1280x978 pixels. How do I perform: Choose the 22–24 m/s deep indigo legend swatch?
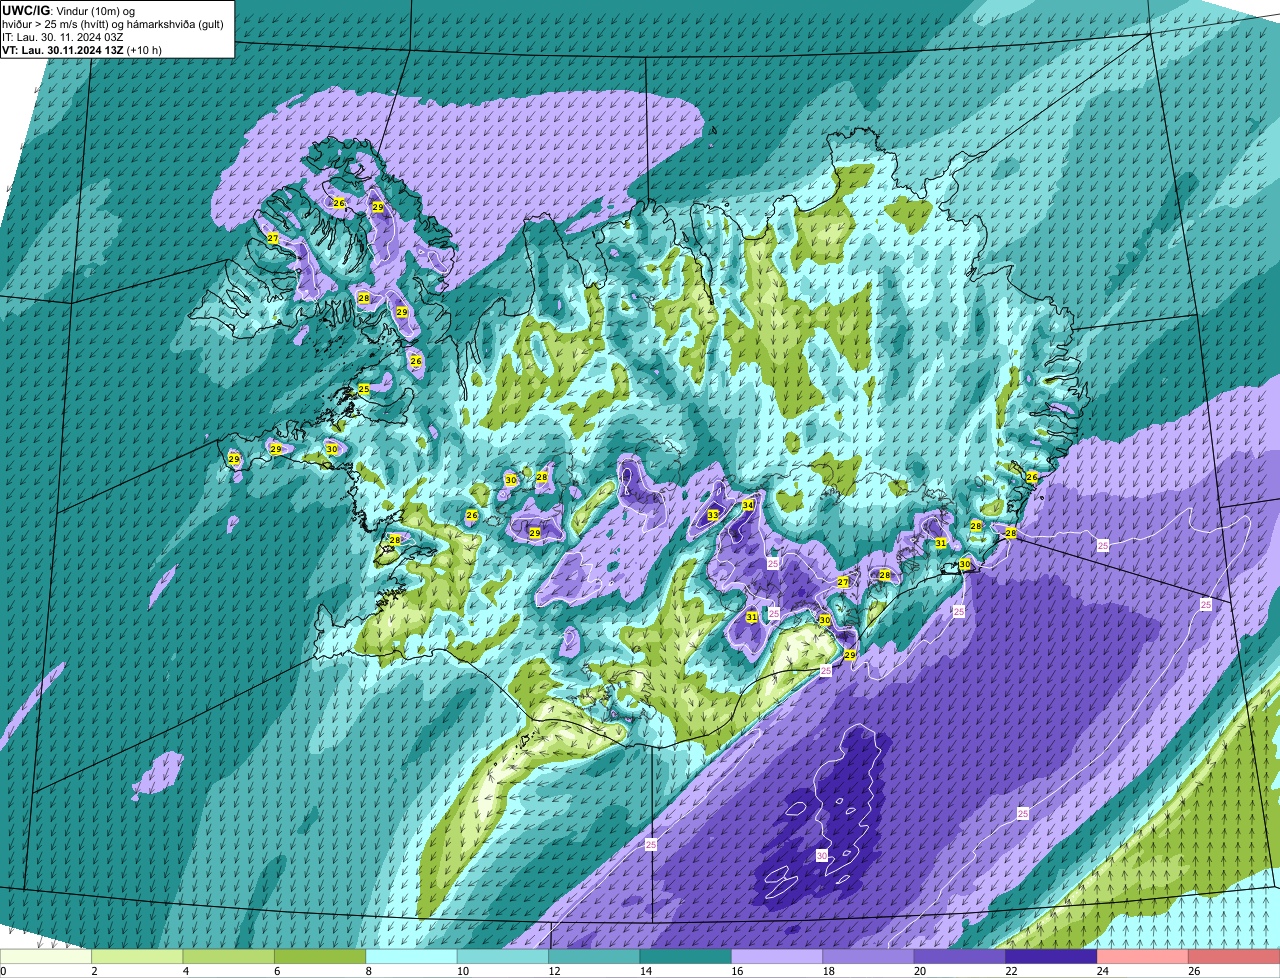[x=1051, y=956]
